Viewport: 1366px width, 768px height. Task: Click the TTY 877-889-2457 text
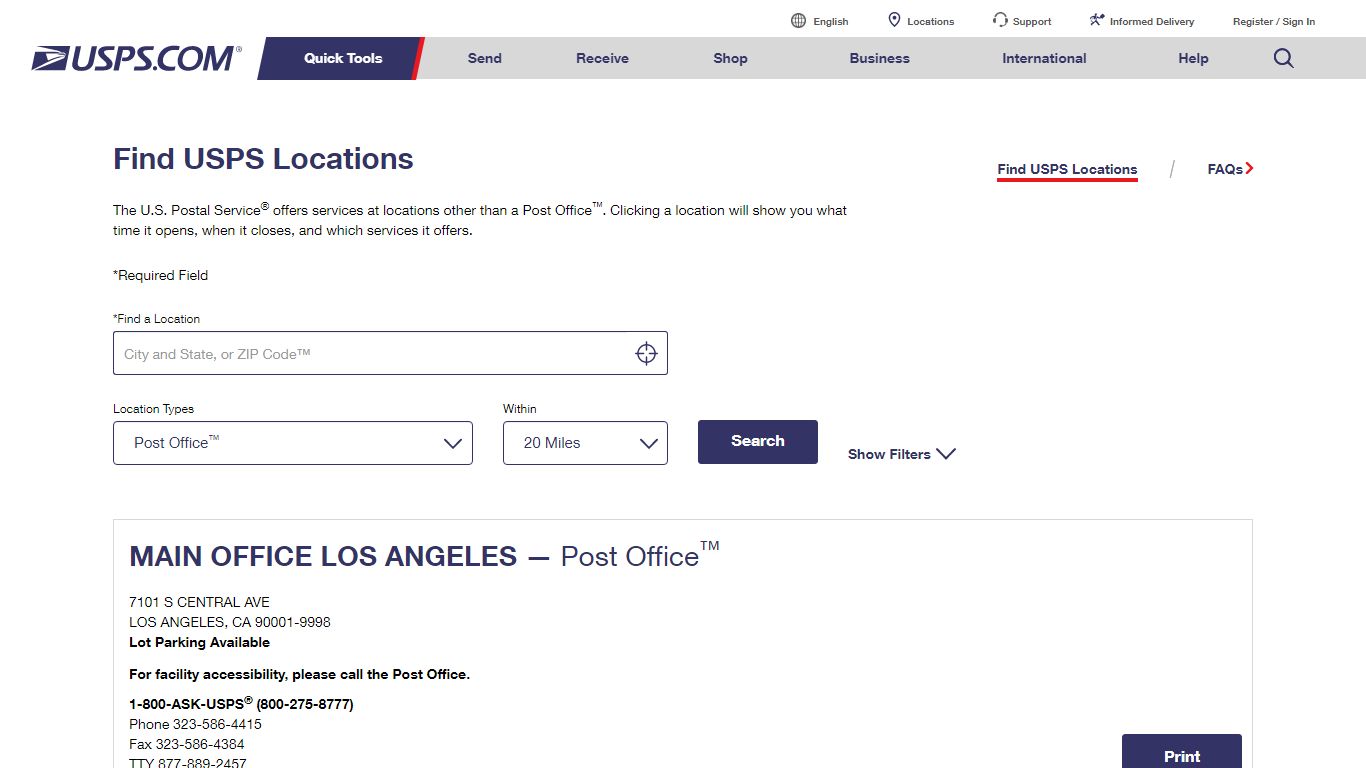point(188,763)
